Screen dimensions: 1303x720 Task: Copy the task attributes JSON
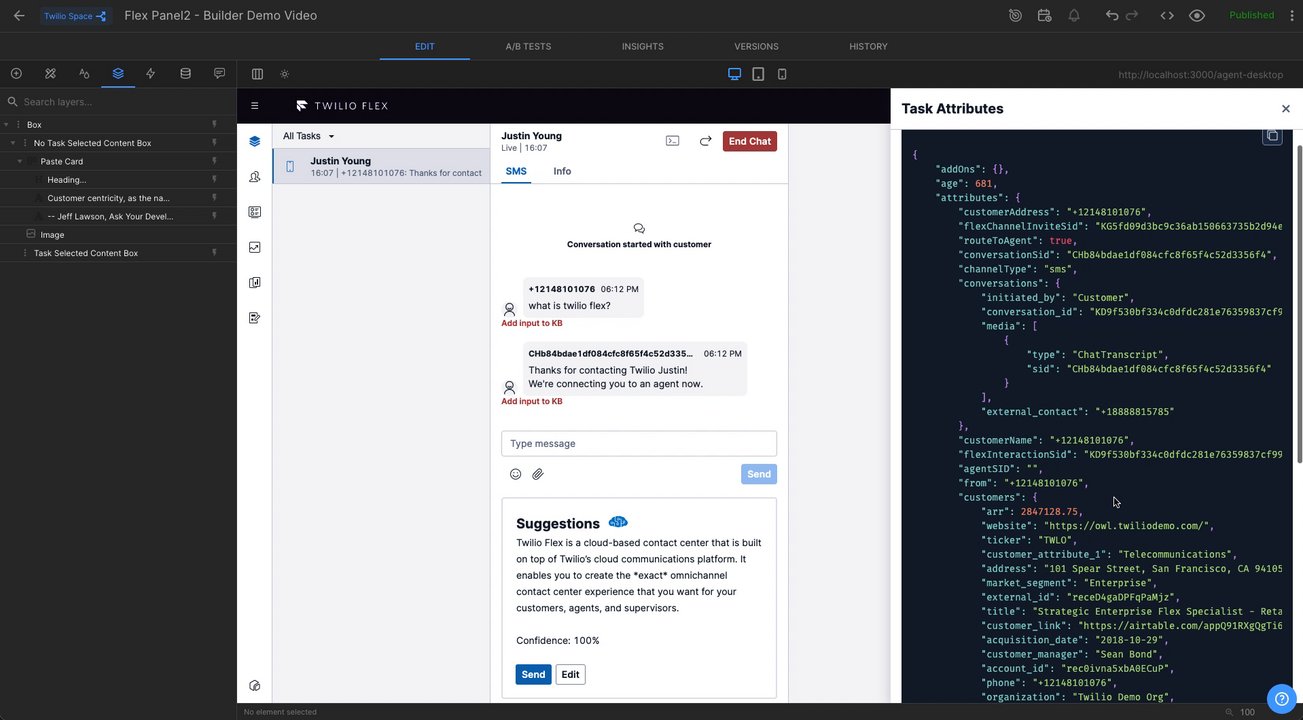coord(1272,136)
